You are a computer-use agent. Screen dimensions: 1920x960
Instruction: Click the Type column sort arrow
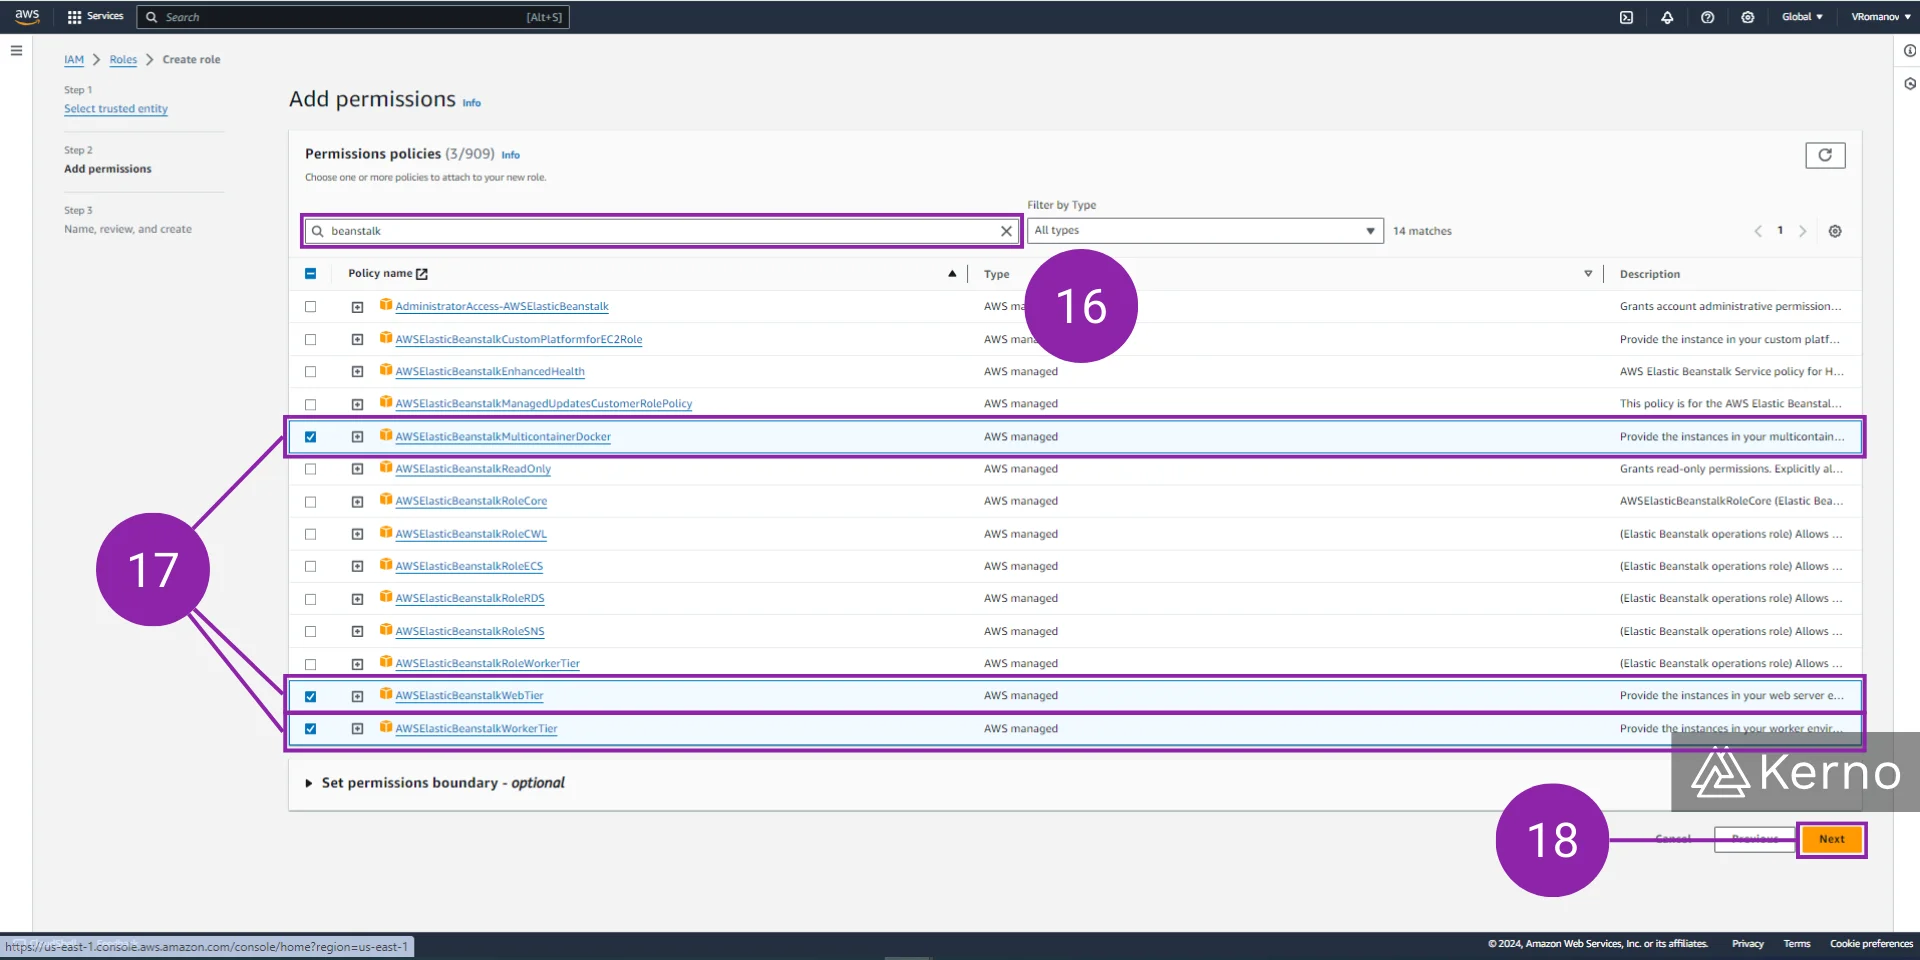tap(1588, 274)
